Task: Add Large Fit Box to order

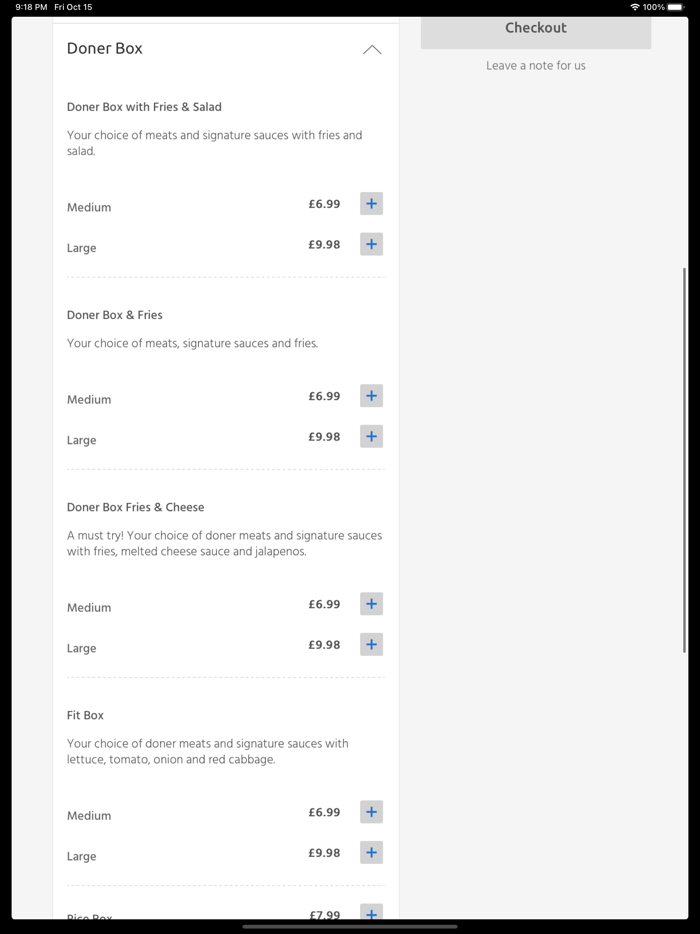Action: (371, 853)
